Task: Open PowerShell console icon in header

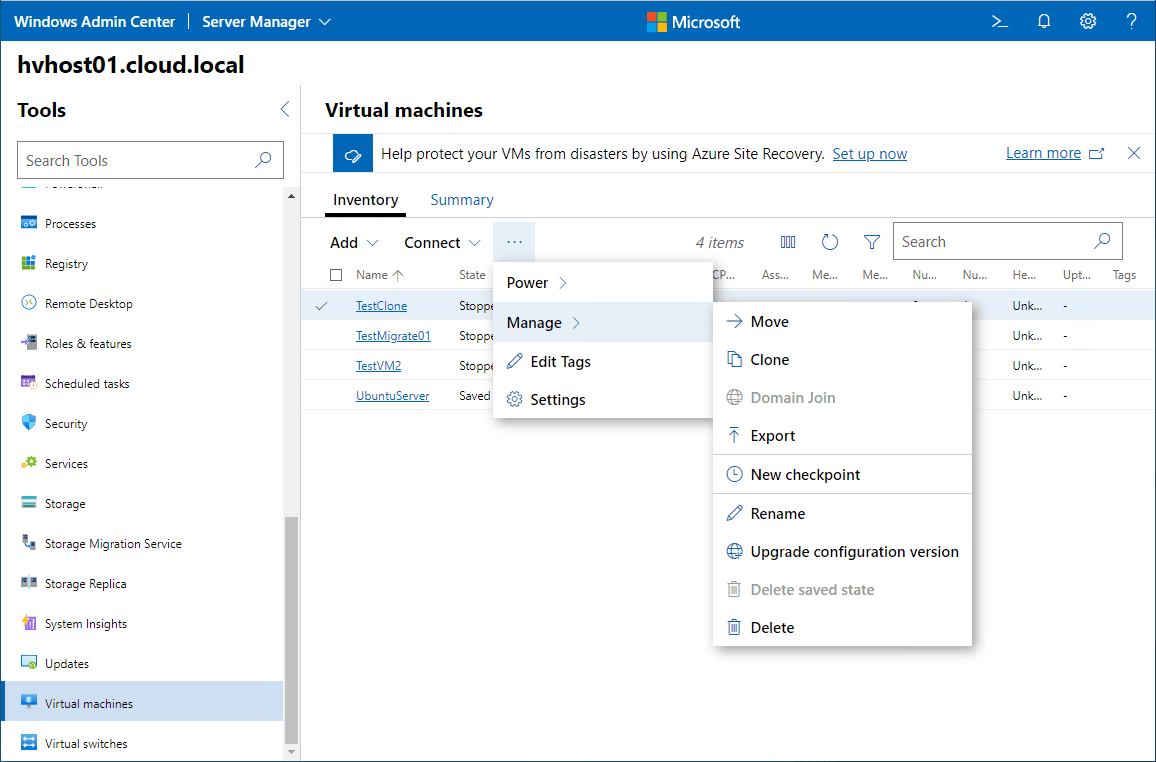Action: (x=999, y=21)
